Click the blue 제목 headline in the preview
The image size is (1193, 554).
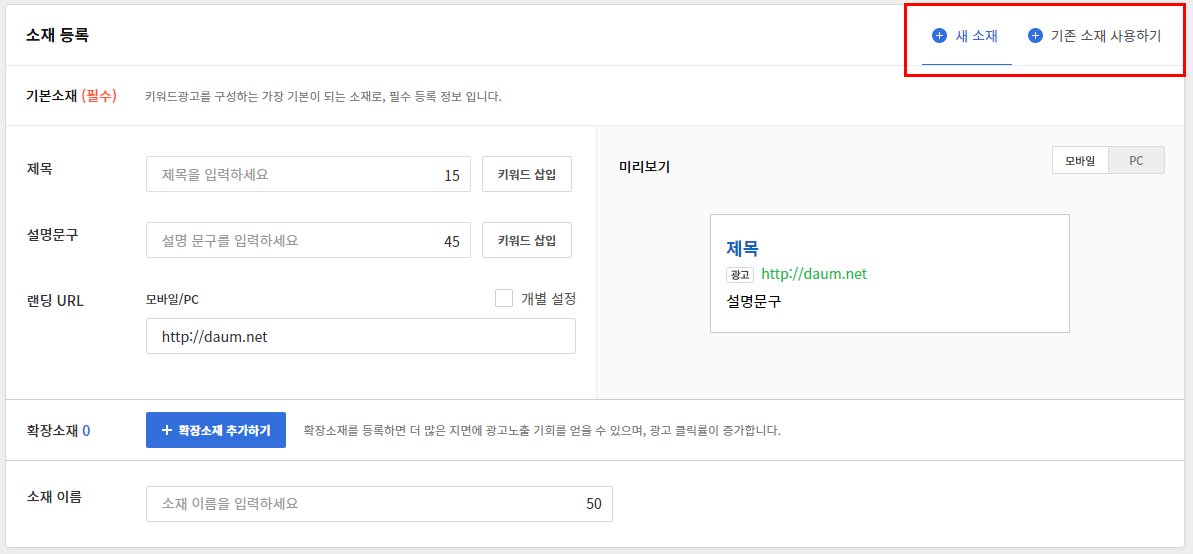coord(742,248)
